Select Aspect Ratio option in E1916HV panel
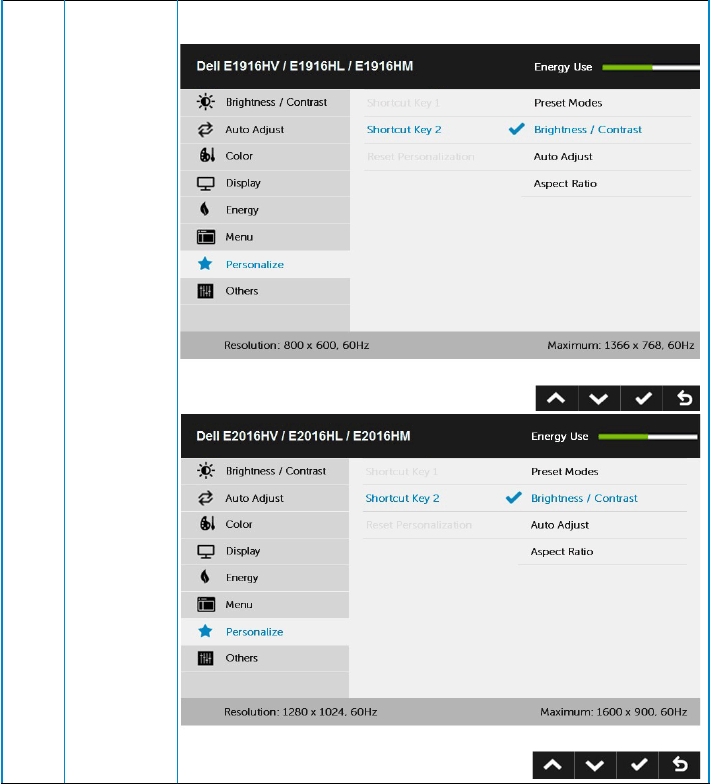This screenshot has height=784, width=710. click(565, 184)
